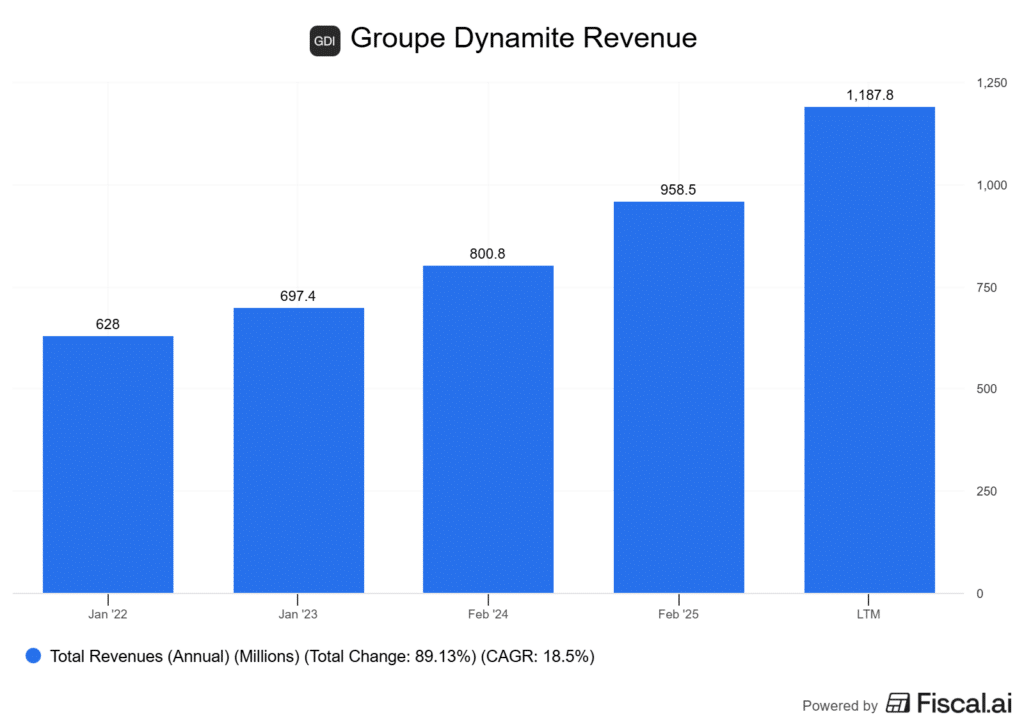The height and width of the screenshot is (726, 1024).
Task: Click the 628 data label
Action: (108, 324)
